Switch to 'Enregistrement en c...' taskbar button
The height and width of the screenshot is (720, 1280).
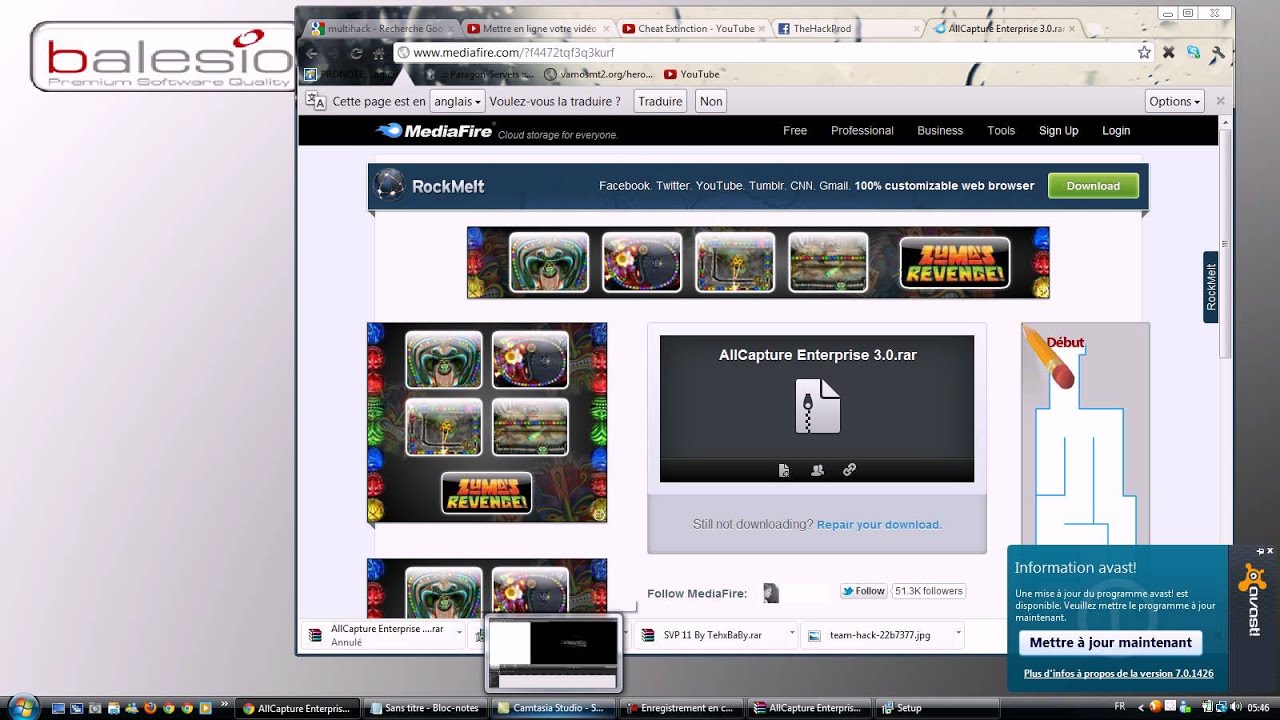[x=682, y=708]
